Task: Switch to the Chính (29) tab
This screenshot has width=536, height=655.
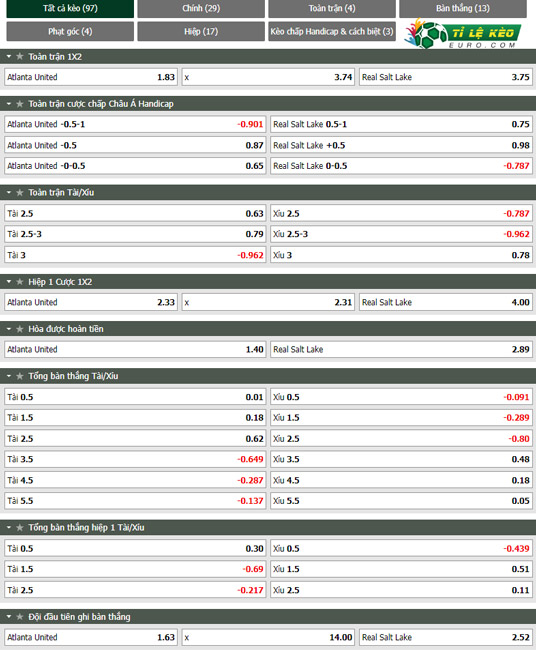Action: tap(201, 8)
